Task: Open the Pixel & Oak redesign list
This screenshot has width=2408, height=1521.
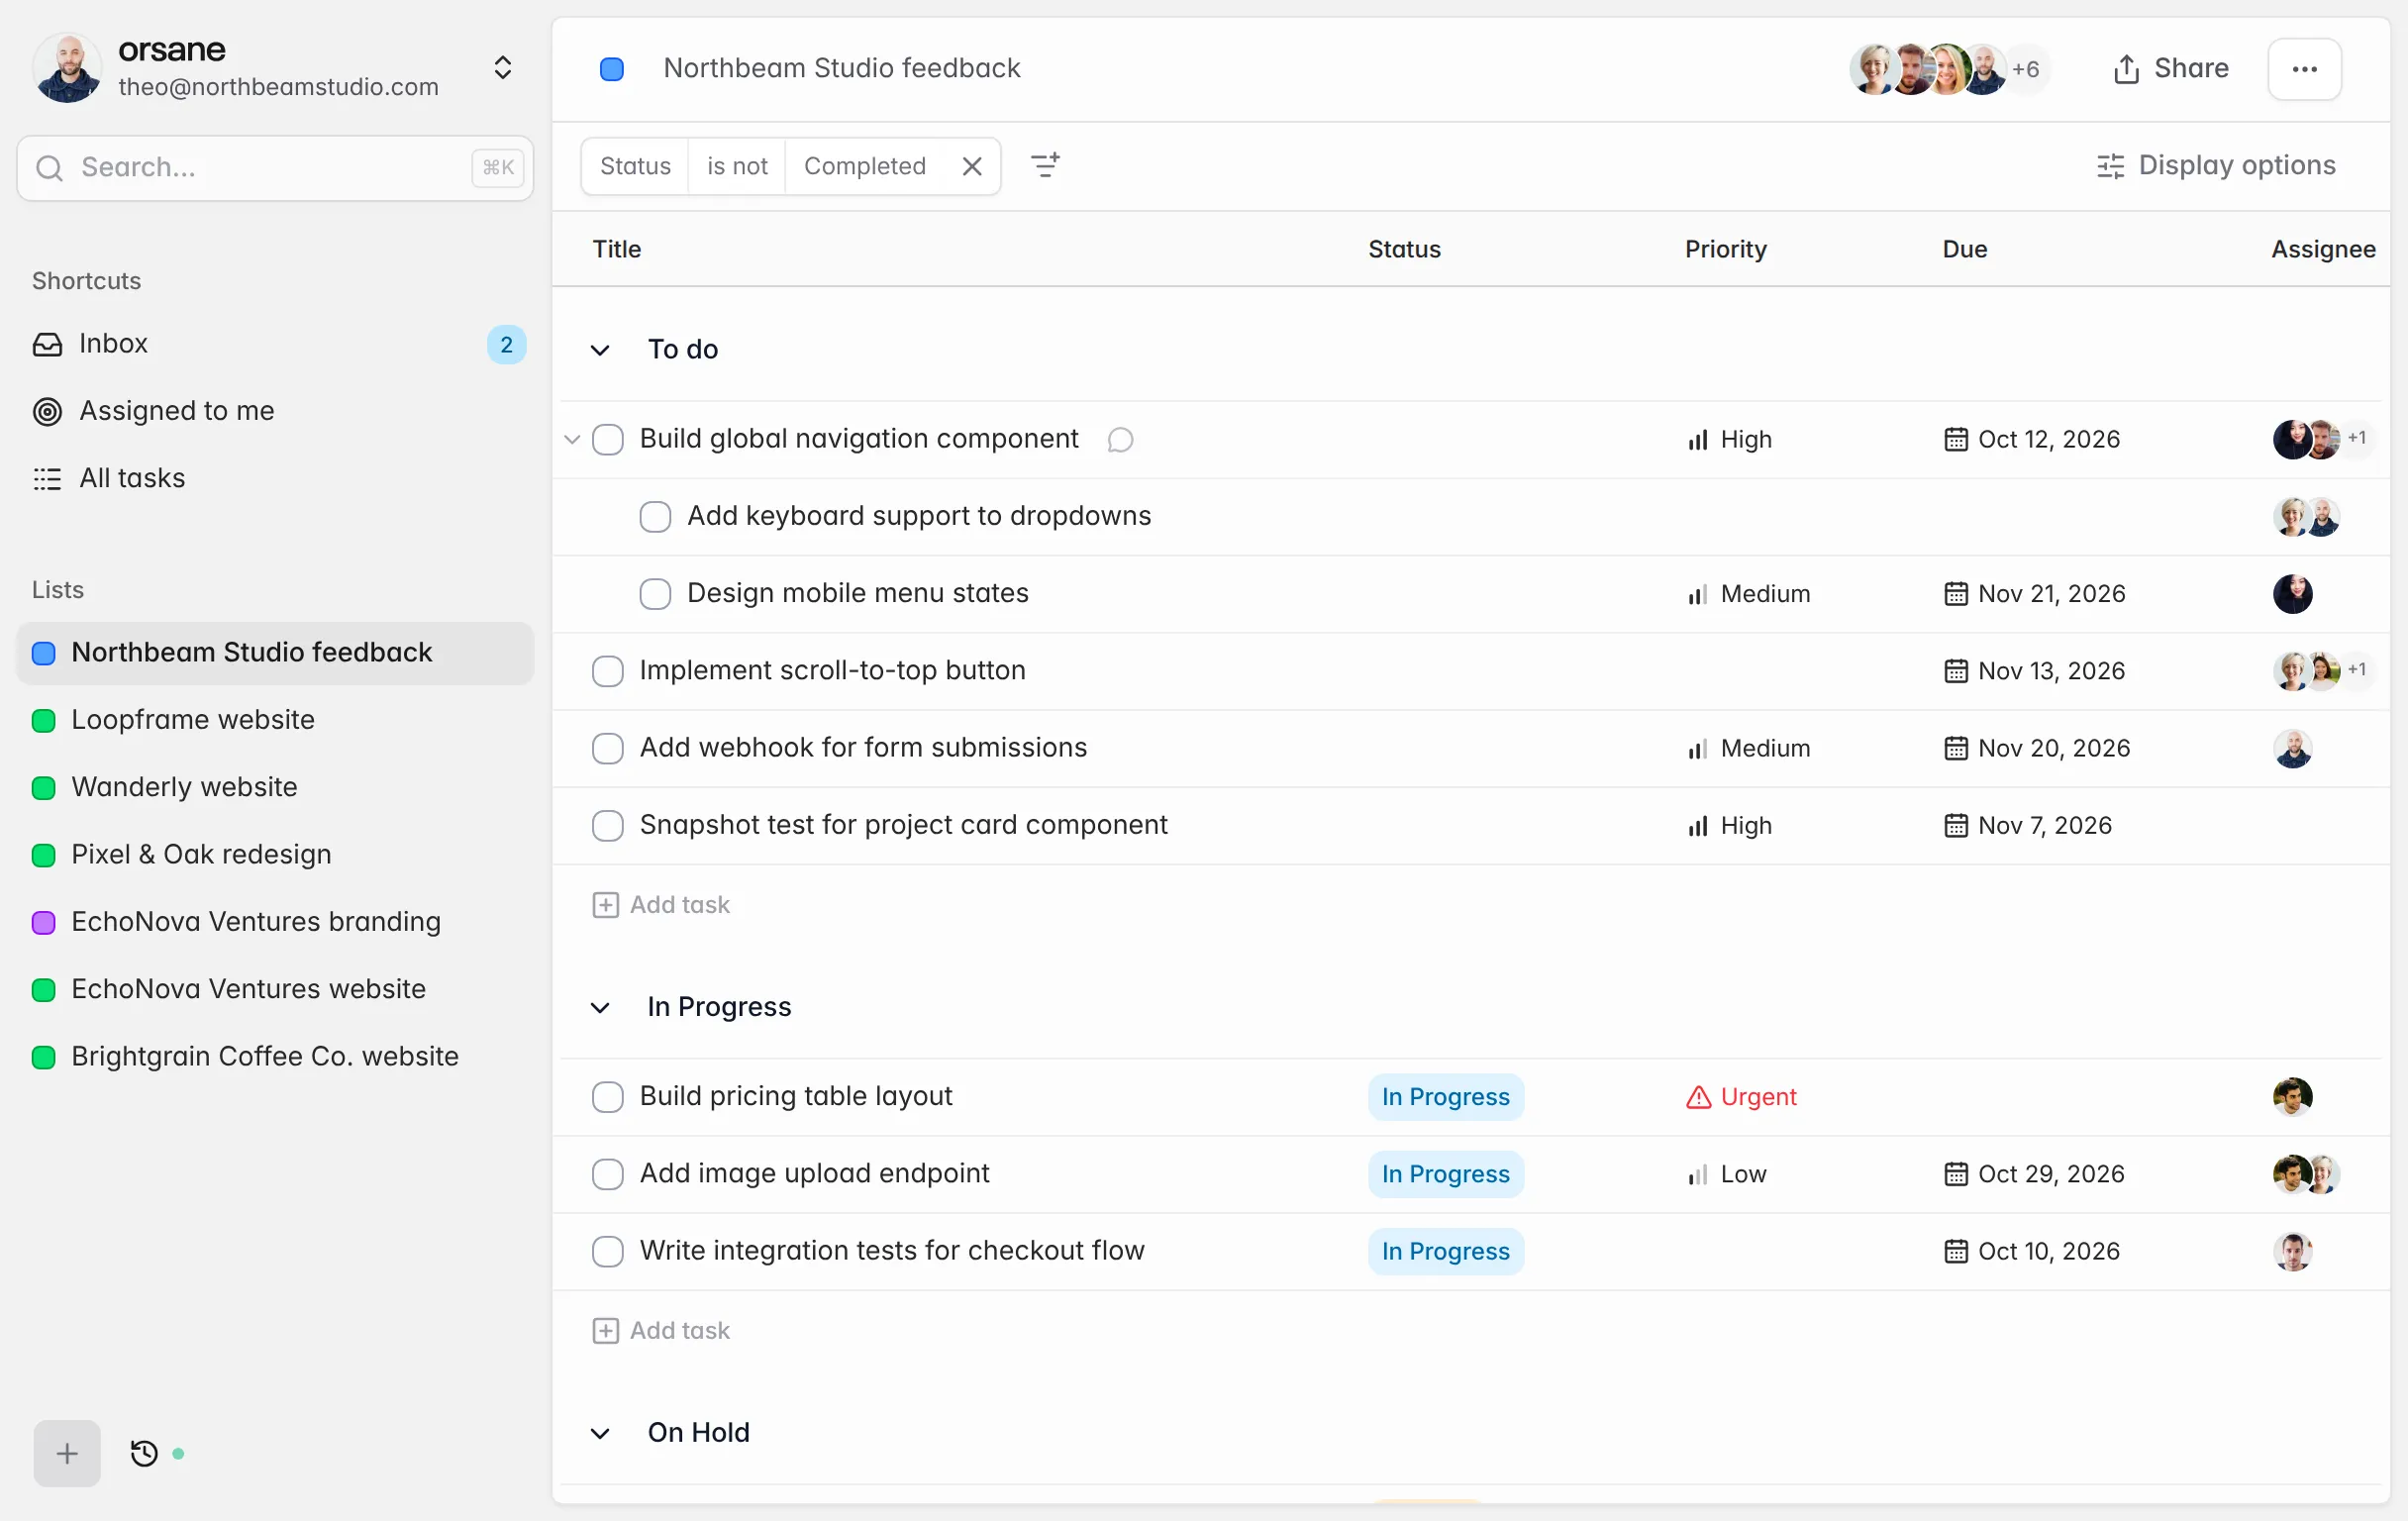Action: click(x=275, y=855)
